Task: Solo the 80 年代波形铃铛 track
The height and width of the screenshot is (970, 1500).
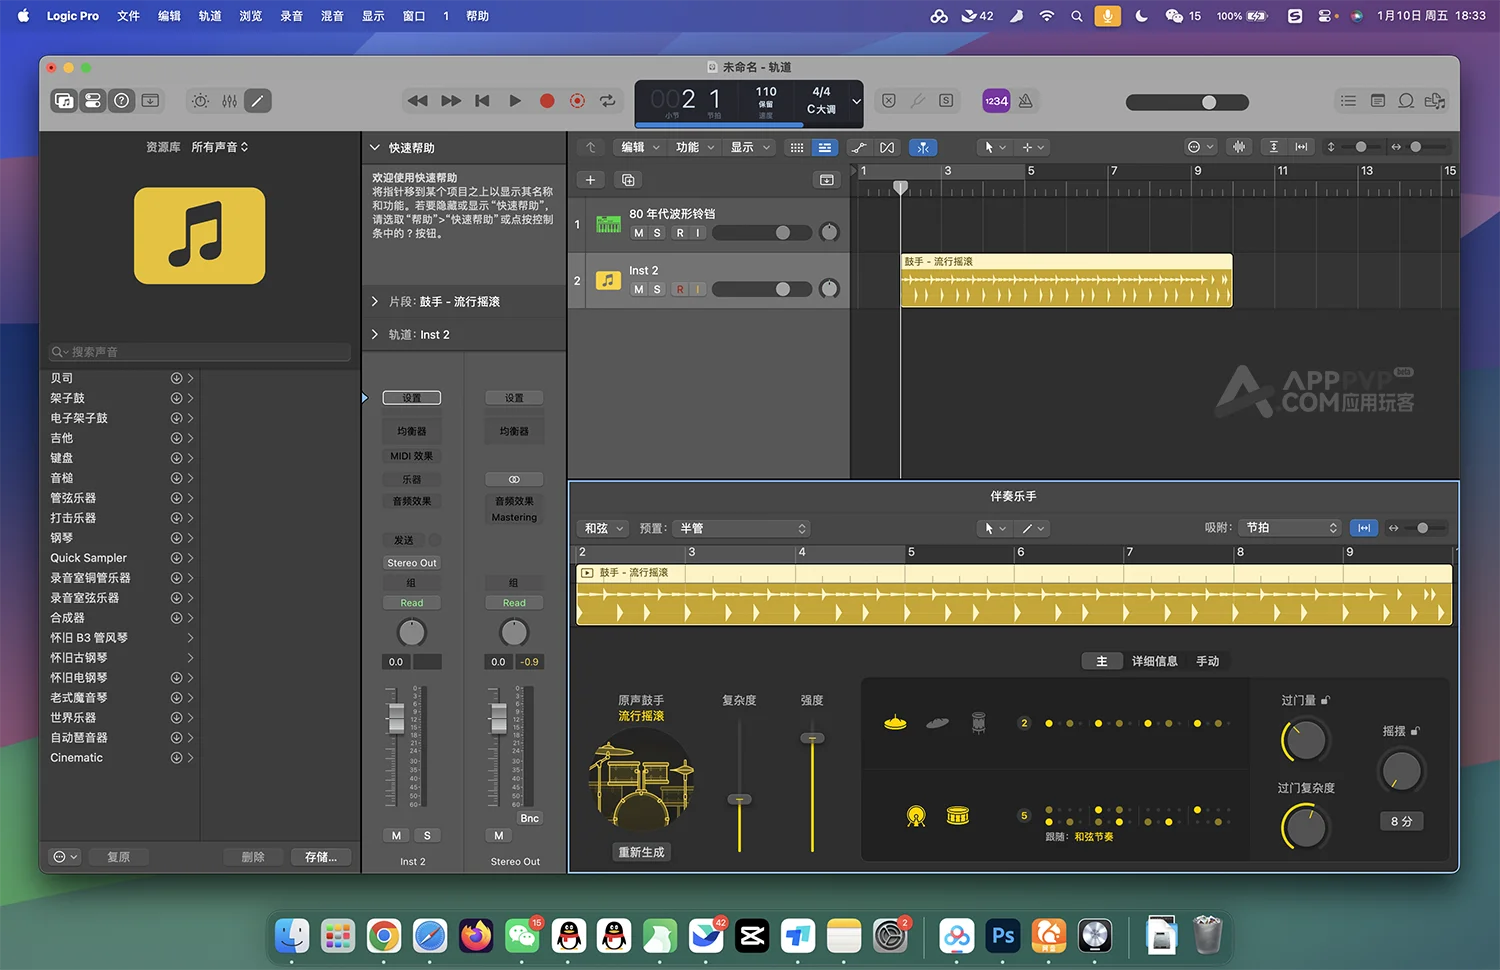Action: (x=657, y=233)
